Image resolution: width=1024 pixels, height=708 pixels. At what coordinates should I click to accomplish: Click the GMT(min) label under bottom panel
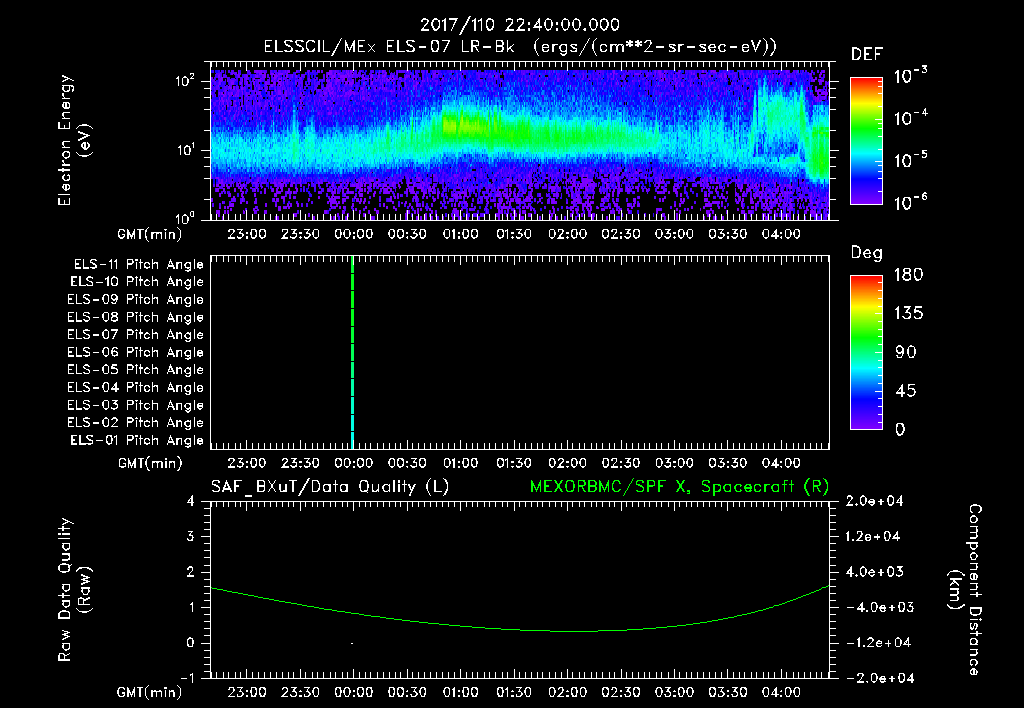tap(150, 692)
